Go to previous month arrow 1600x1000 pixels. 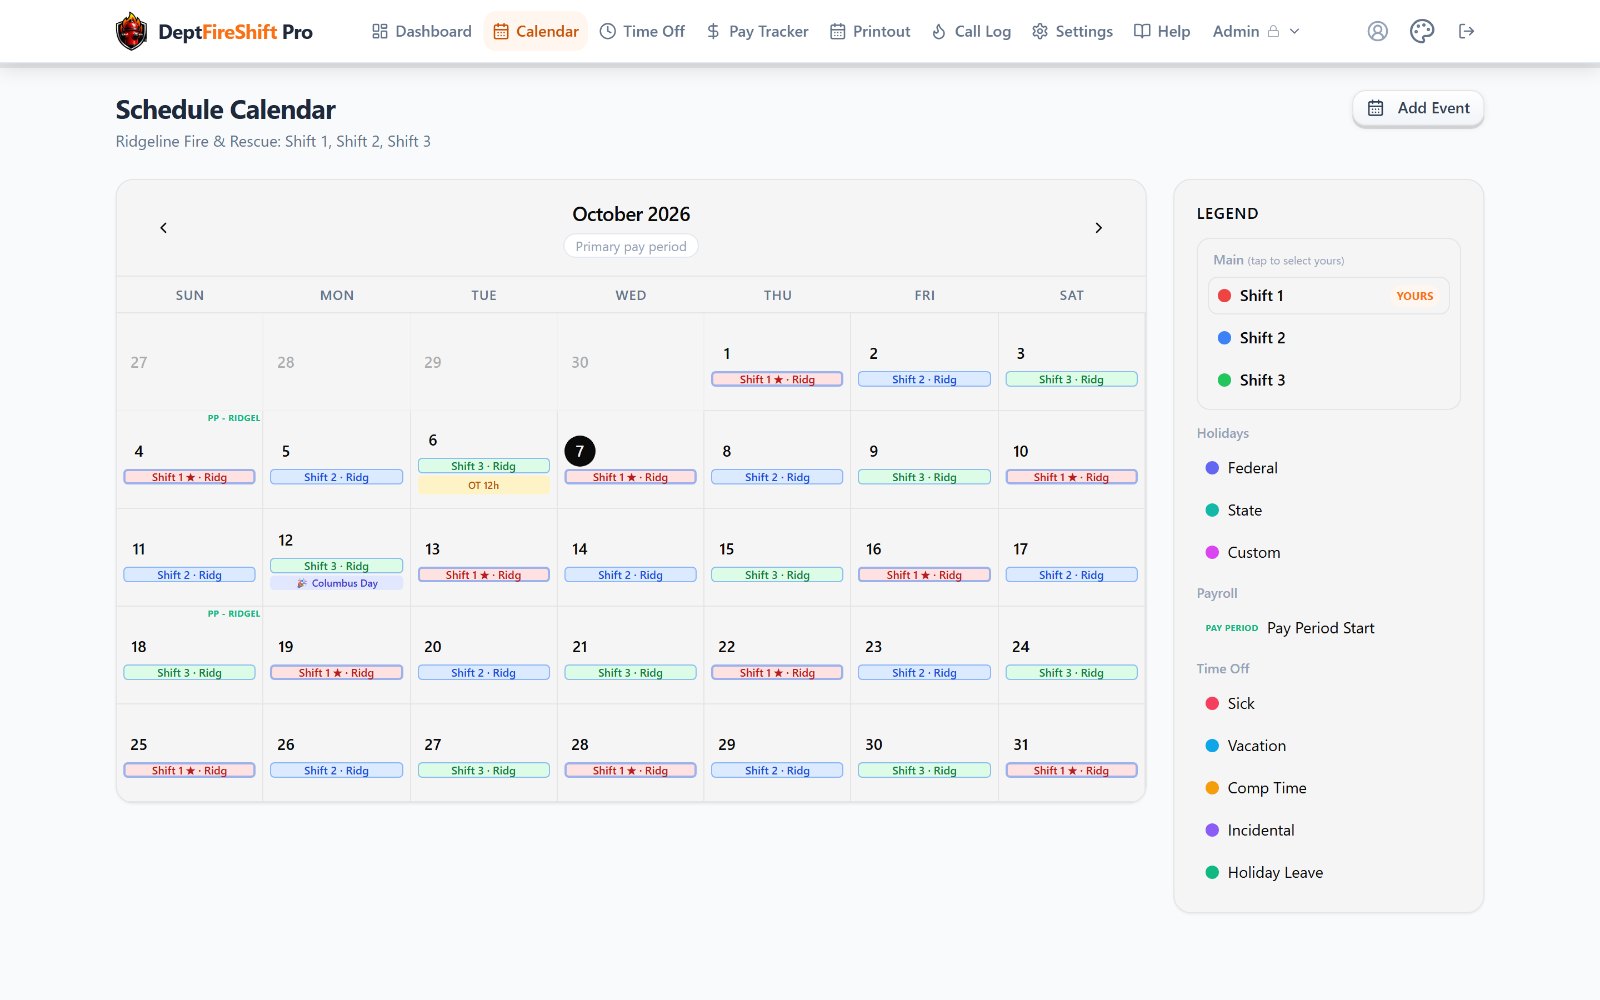pos(164,228)
